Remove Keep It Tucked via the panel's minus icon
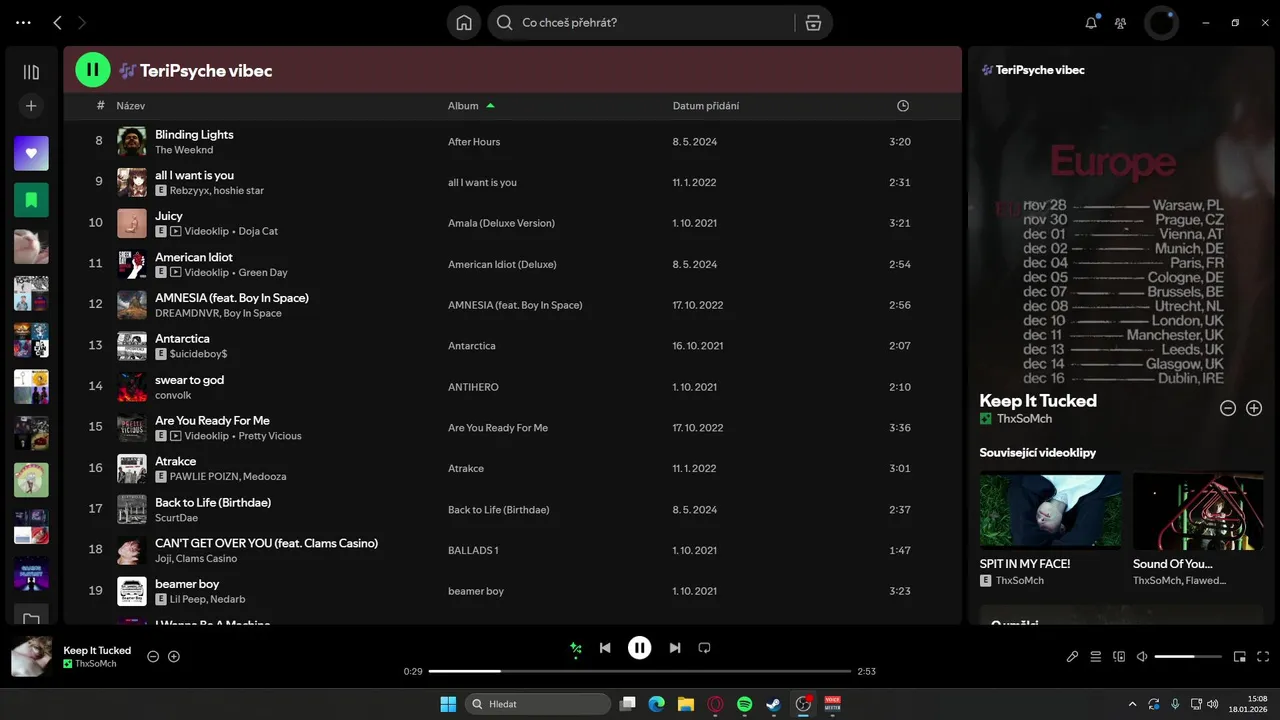 1228,408
